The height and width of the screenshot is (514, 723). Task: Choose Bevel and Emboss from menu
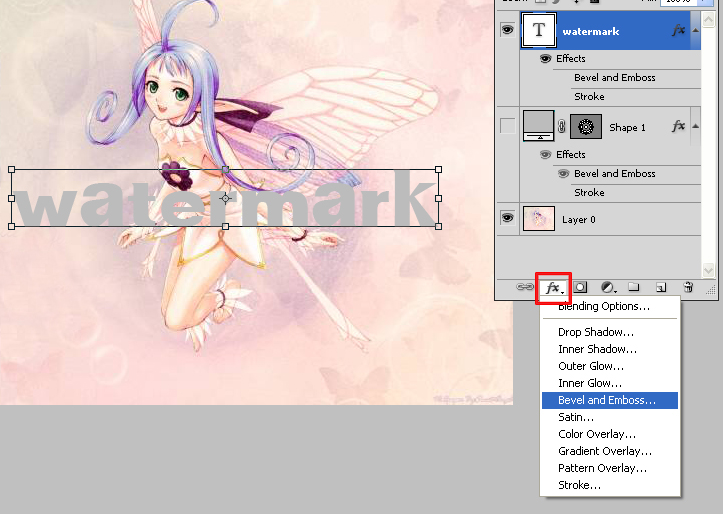607,400
